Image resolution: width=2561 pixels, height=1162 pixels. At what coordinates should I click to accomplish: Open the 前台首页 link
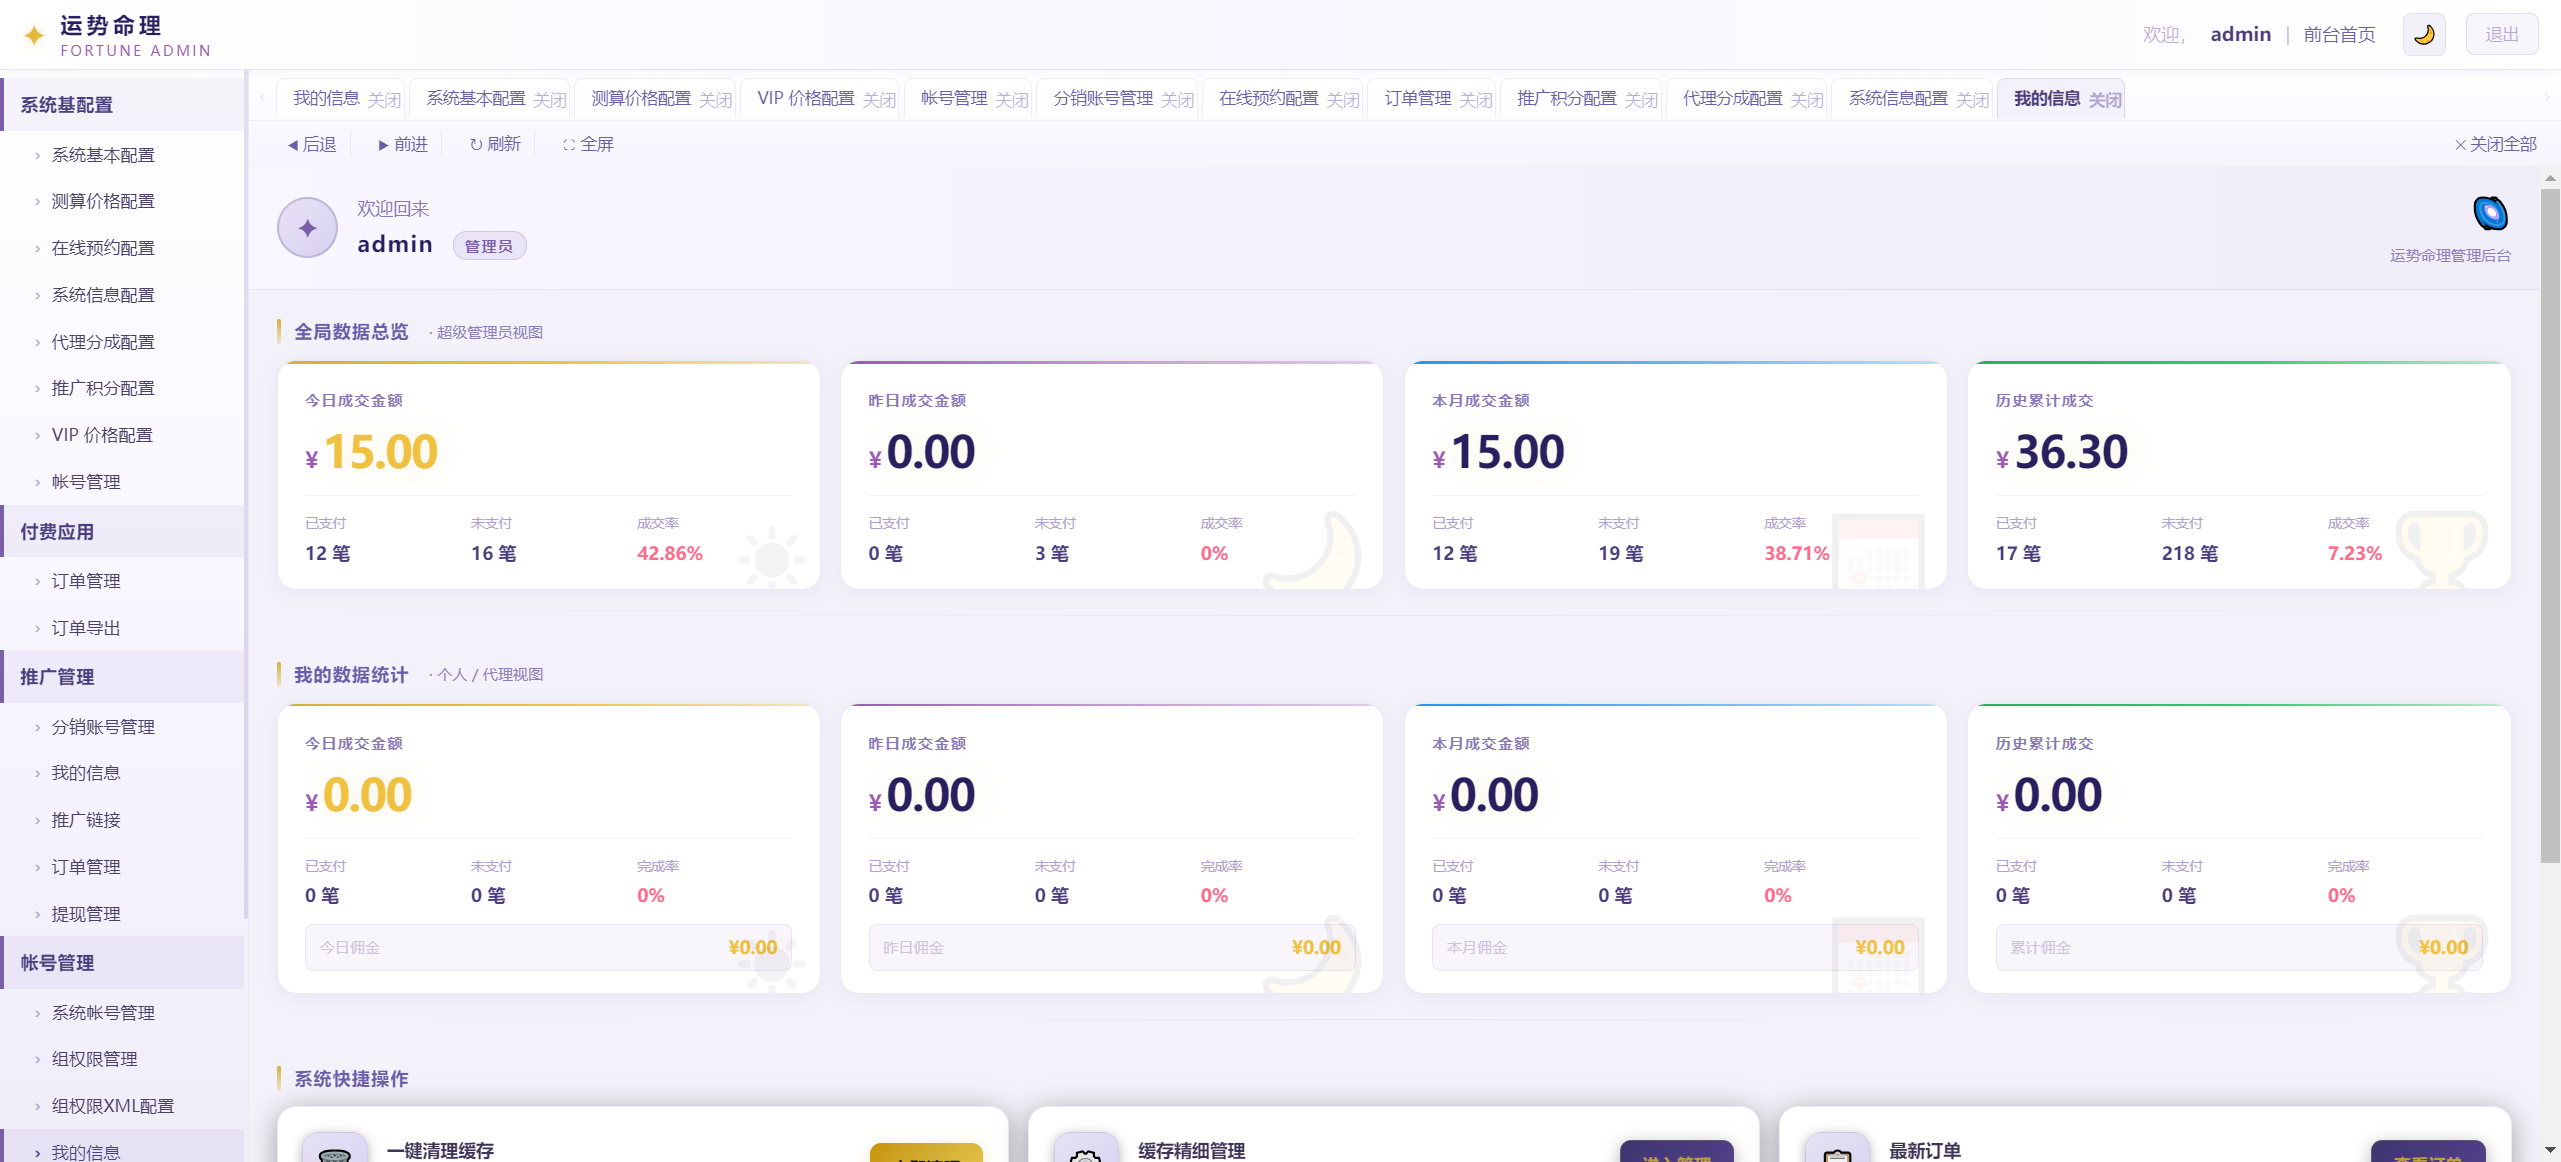tap(2339, 35)
